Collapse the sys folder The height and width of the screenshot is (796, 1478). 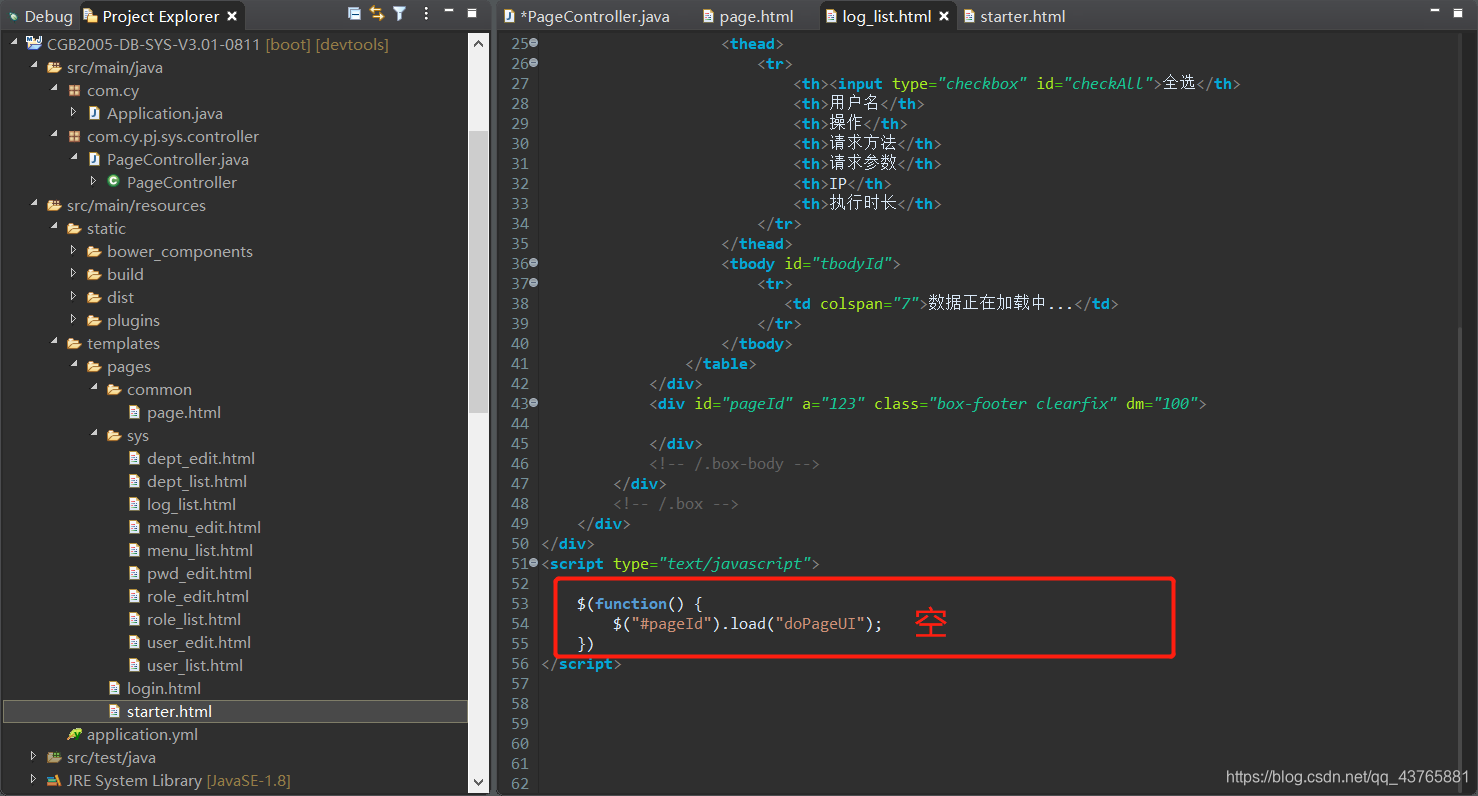(x=93, y=435)
